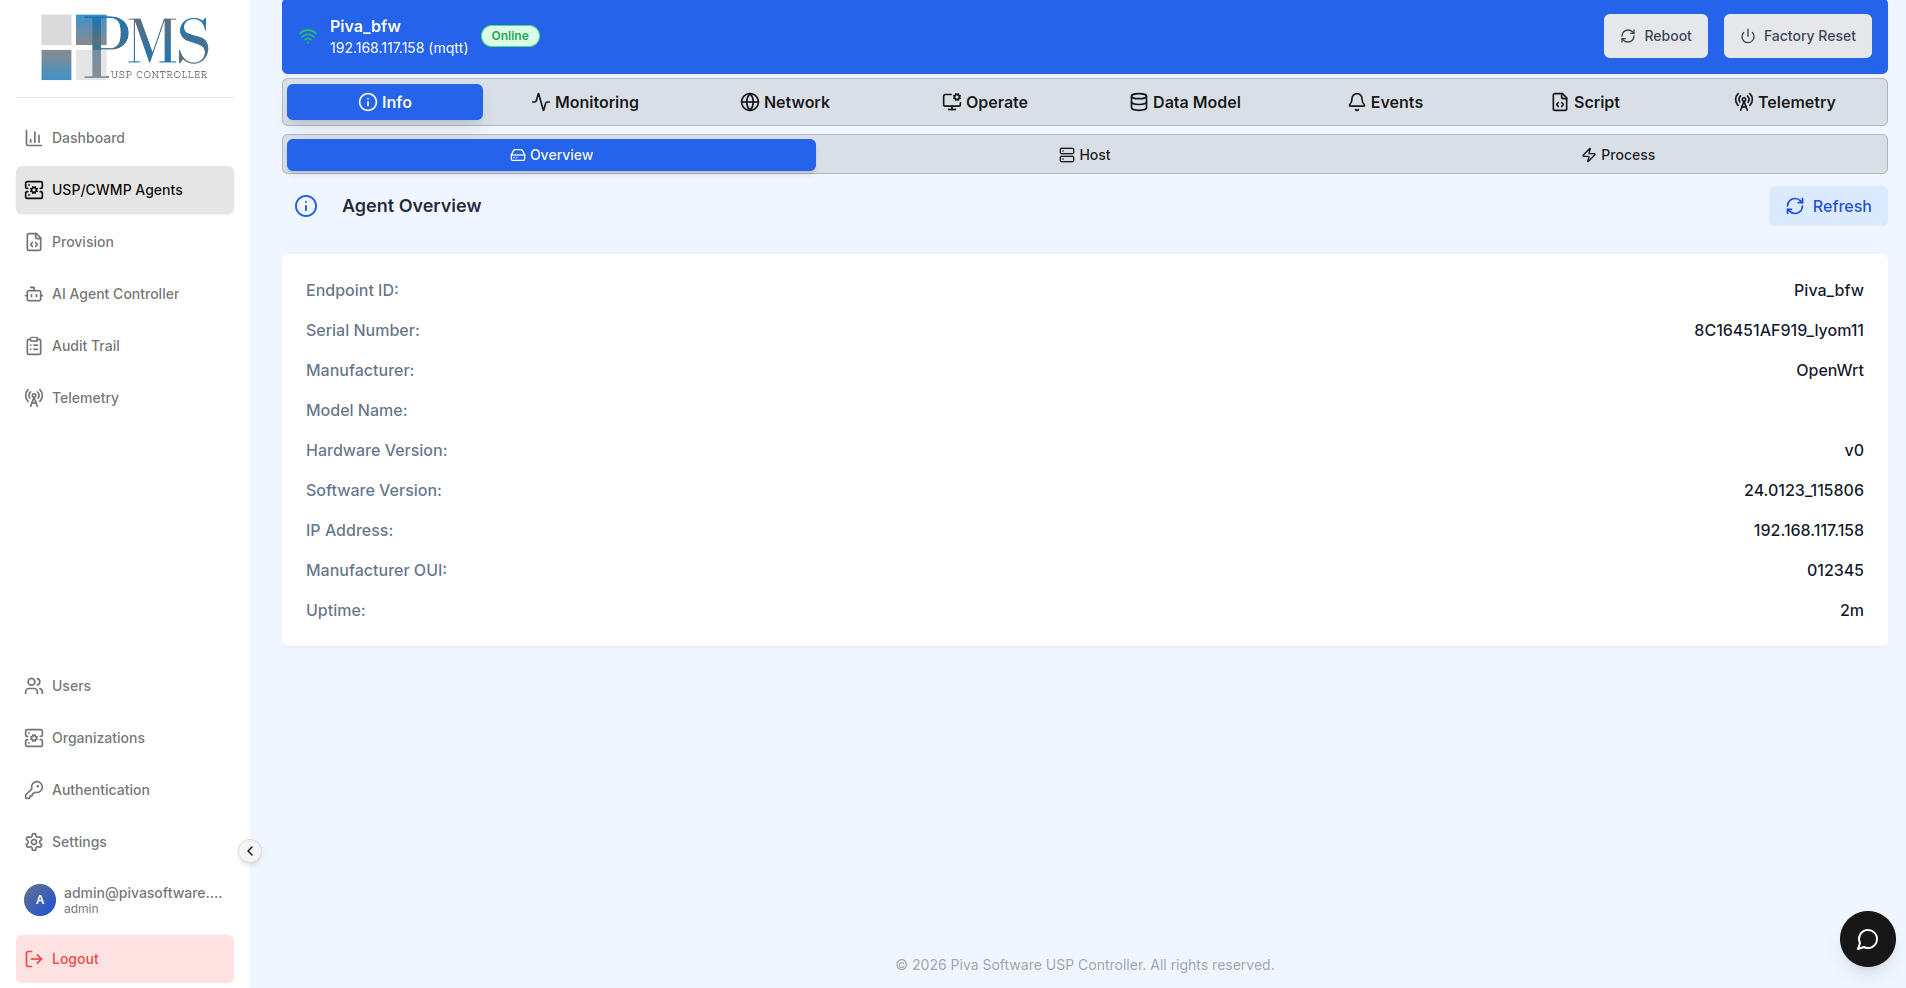Viewport: 1906px width, 988px height.
Task: Click the Events bell icon
Action: click(x=1357, y=102)
